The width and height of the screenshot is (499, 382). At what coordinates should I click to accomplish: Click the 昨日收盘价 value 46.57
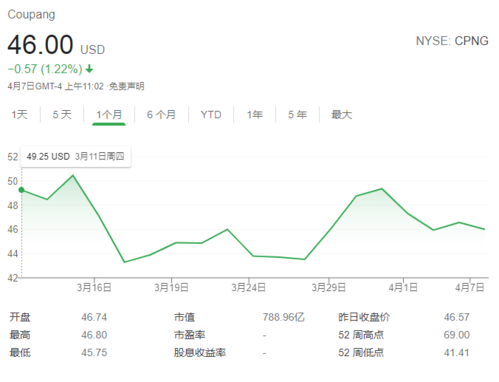click(x=457, y=317)
